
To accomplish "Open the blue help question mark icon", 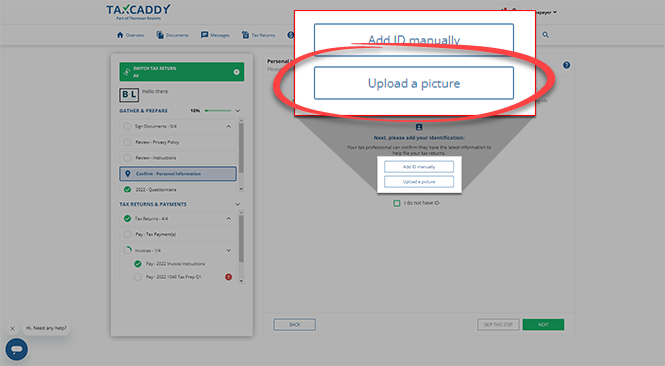I will (567, 65).
